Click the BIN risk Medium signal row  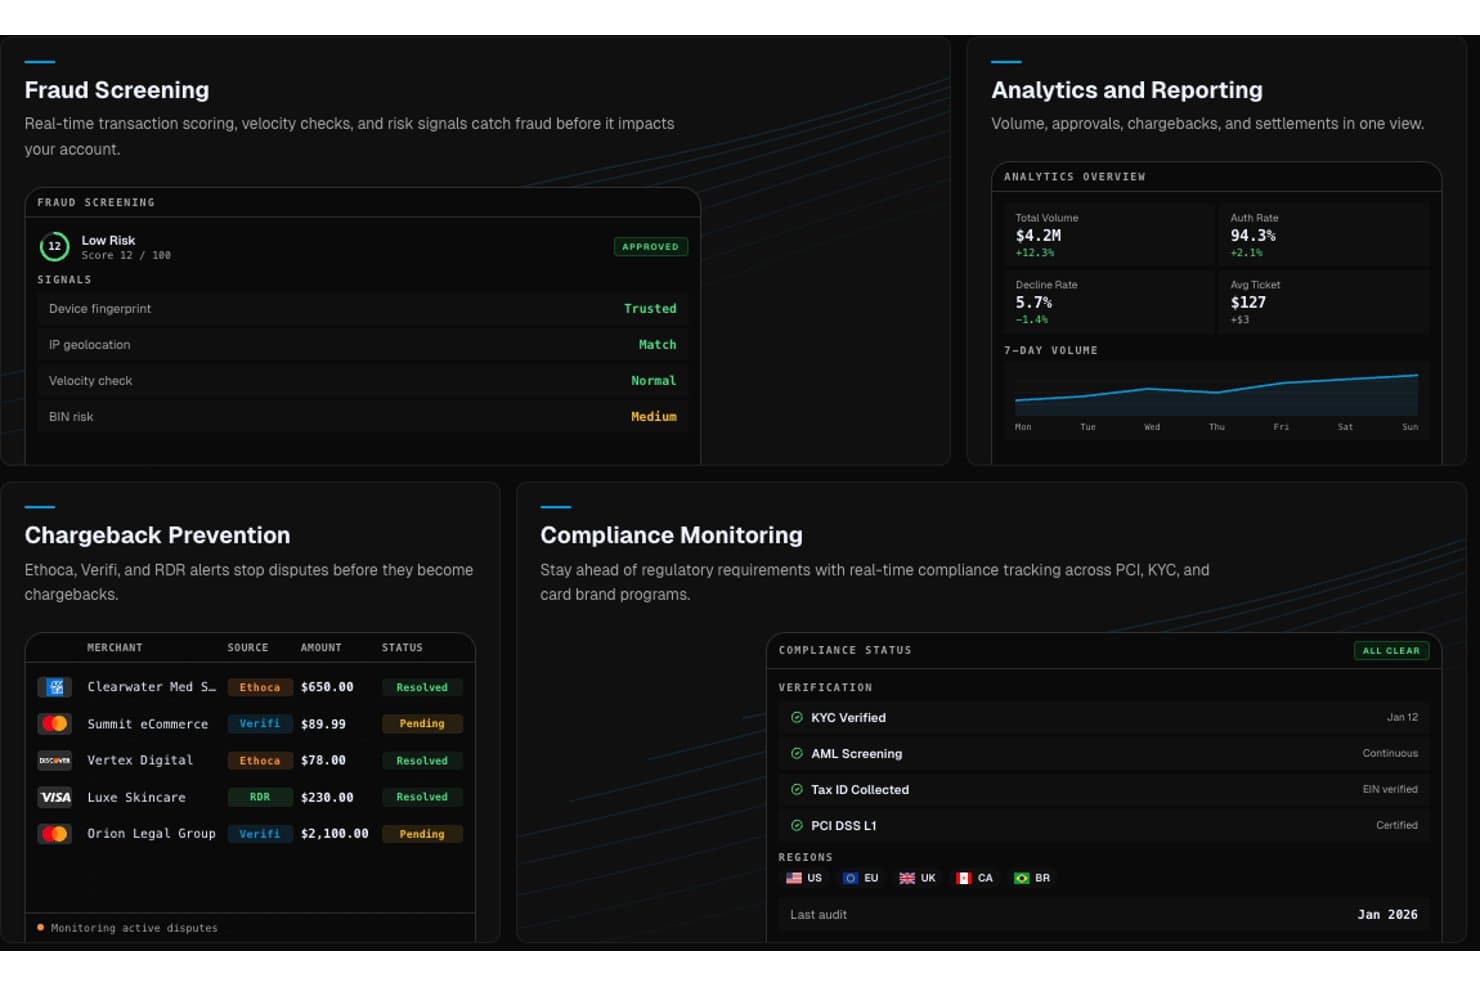pyautogui.click(x=362, y=416)
